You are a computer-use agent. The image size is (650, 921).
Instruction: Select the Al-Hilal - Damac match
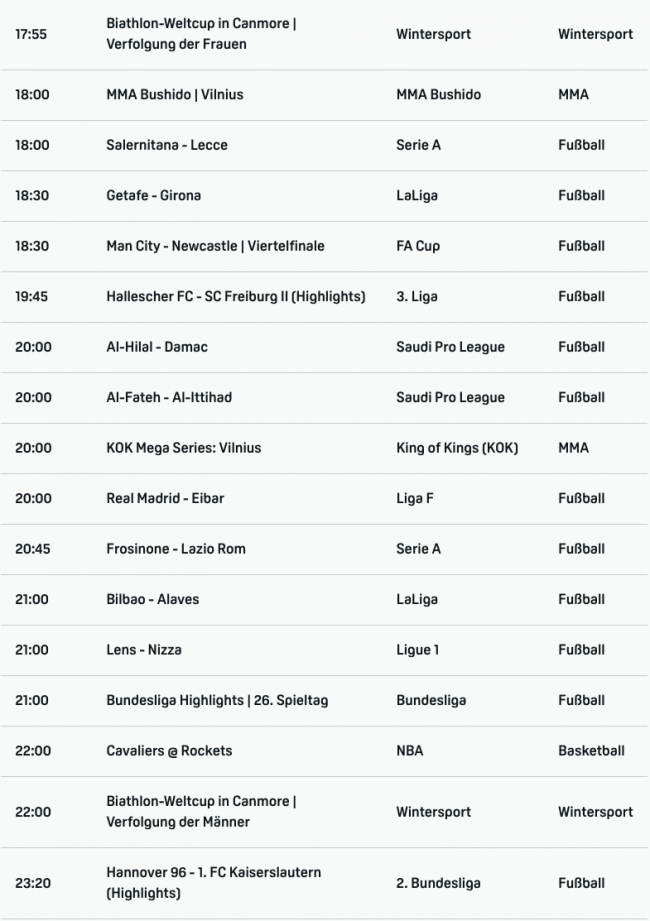157,347
